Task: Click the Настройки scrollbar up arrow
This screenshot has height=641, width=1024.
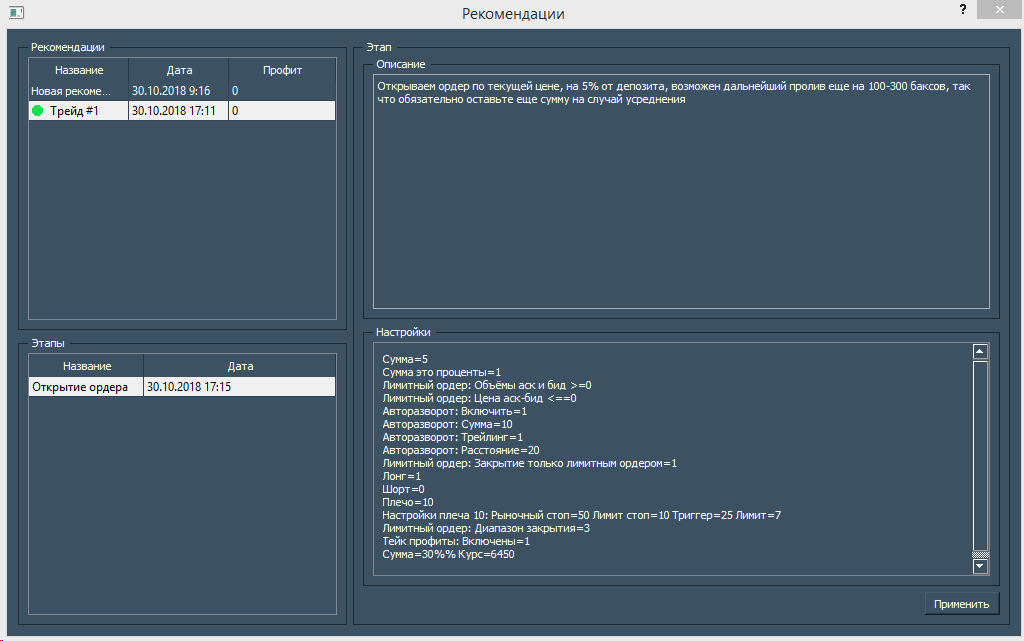Action: click(980, 351)
